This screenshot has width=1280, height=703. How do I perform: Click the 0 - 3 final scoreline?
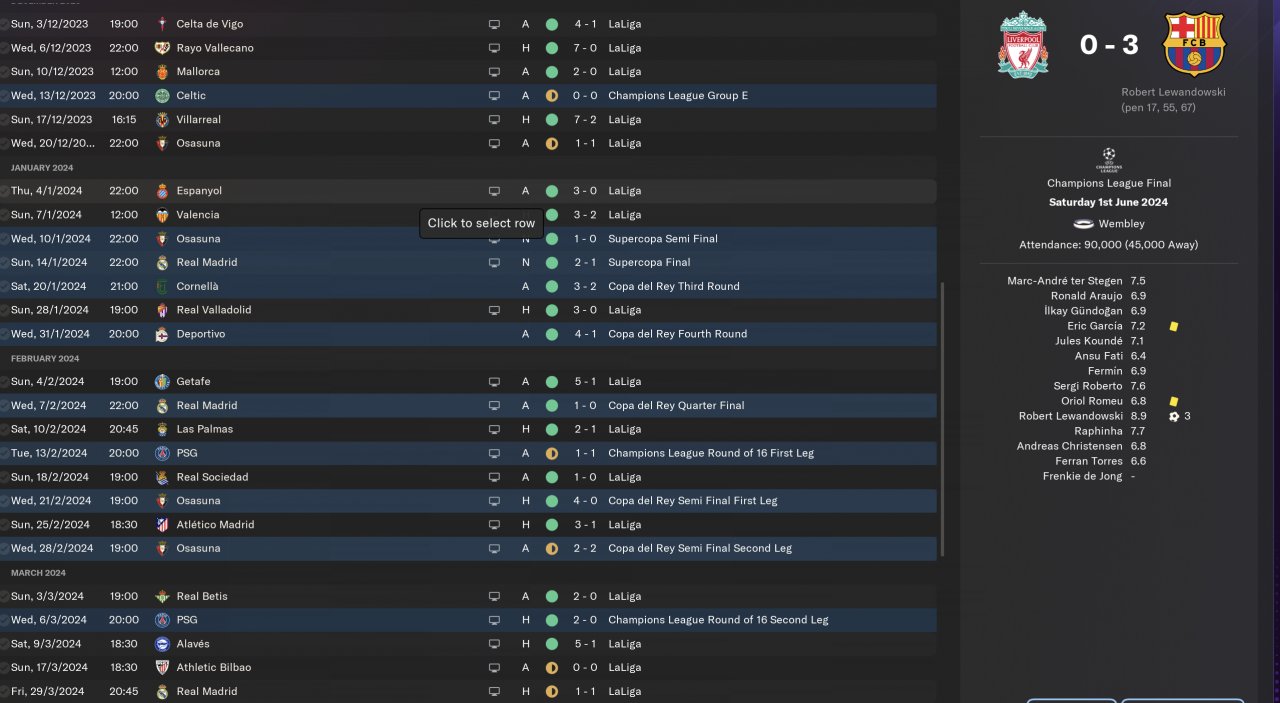pos(1108,45)
